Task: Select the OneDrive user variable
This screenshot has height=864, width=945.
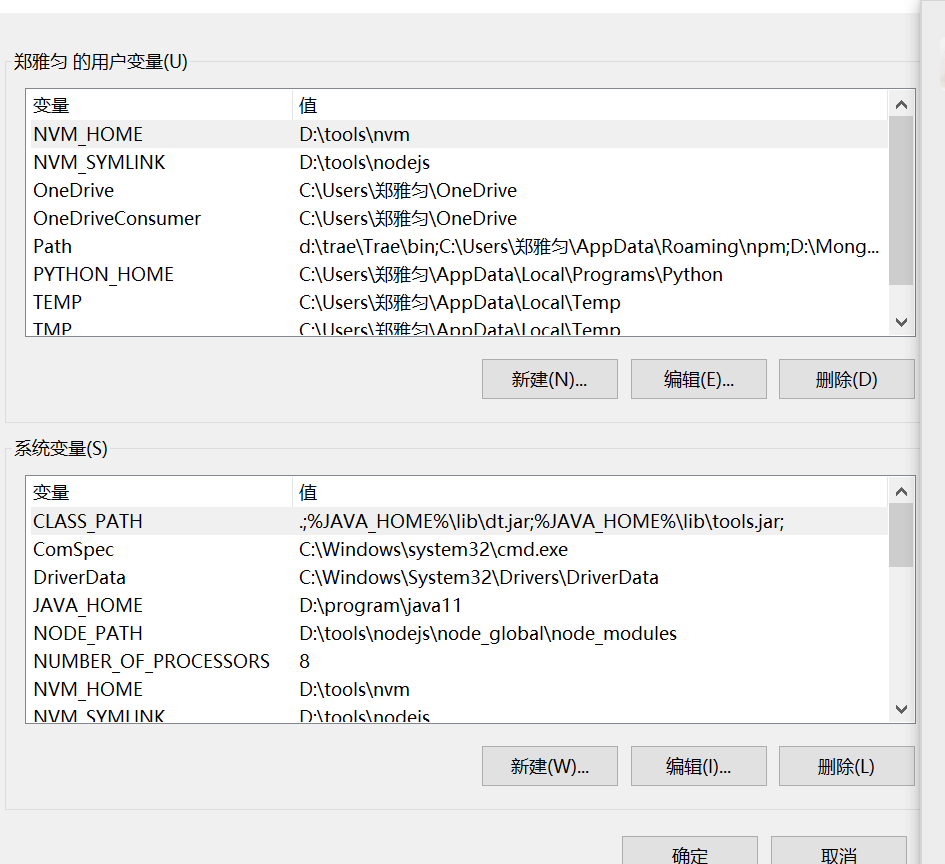Action: [x=150, y=190]
